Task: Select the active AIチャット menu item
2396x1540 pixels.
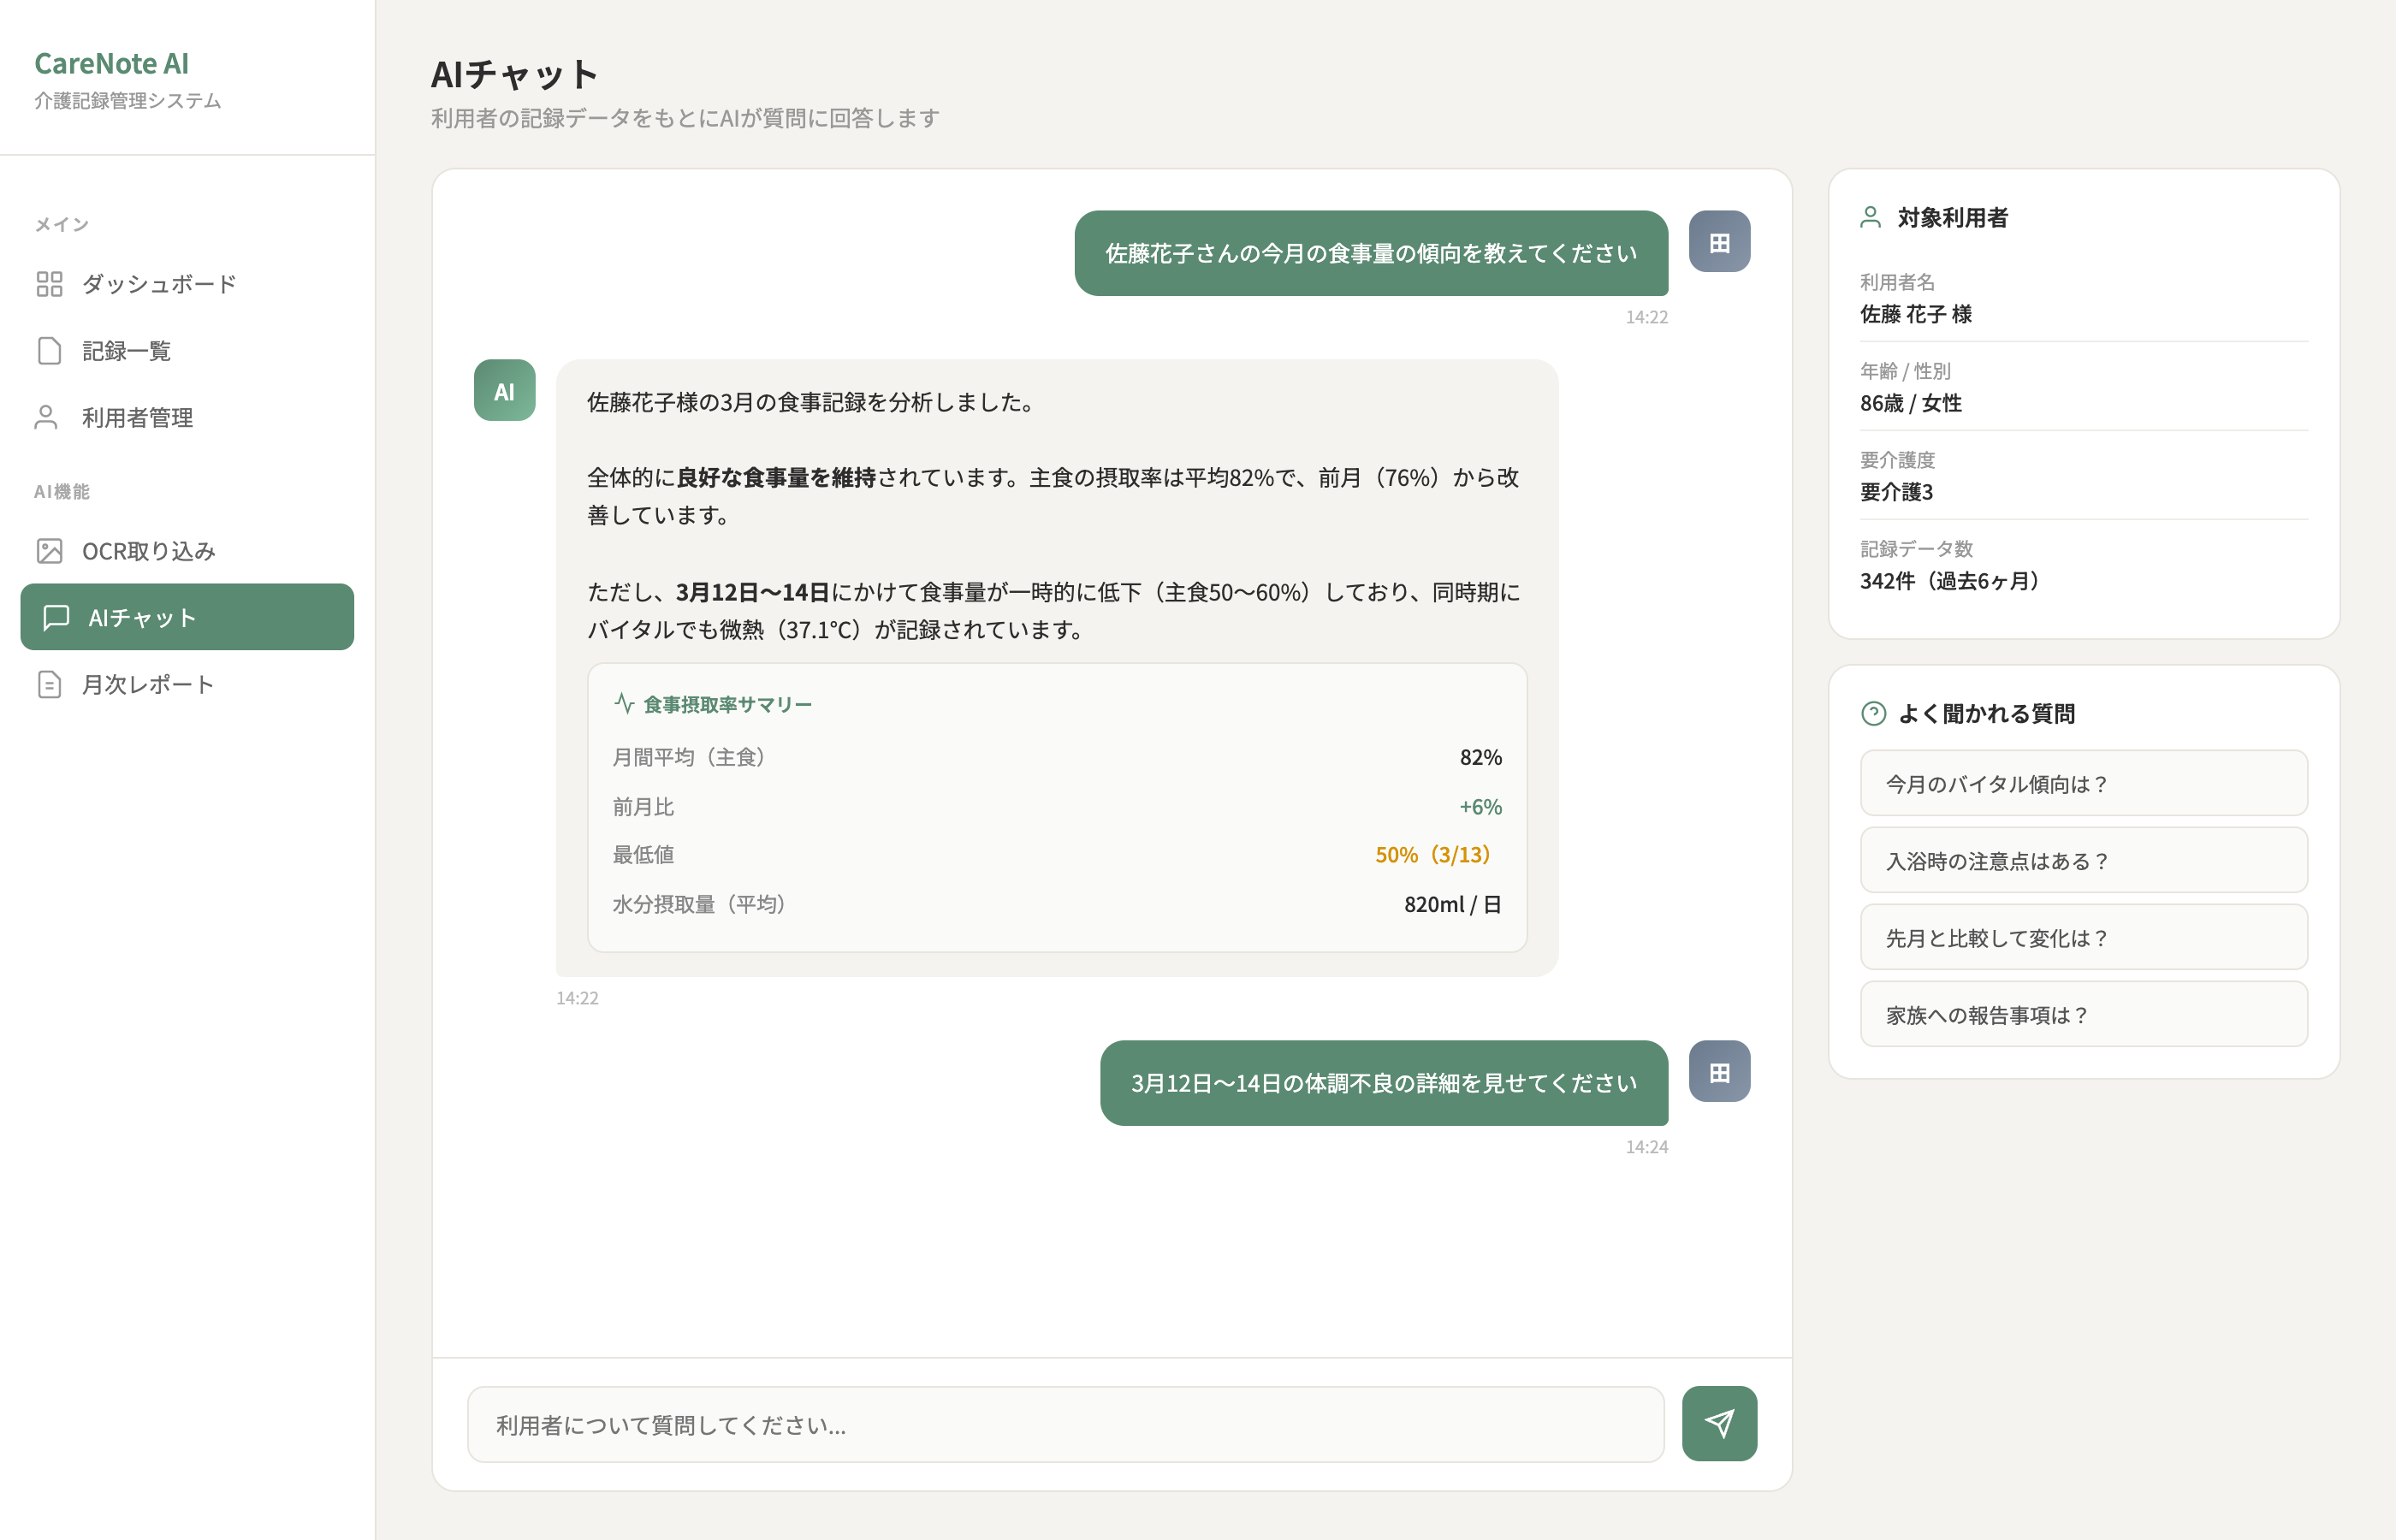Action: click(187, 617)
